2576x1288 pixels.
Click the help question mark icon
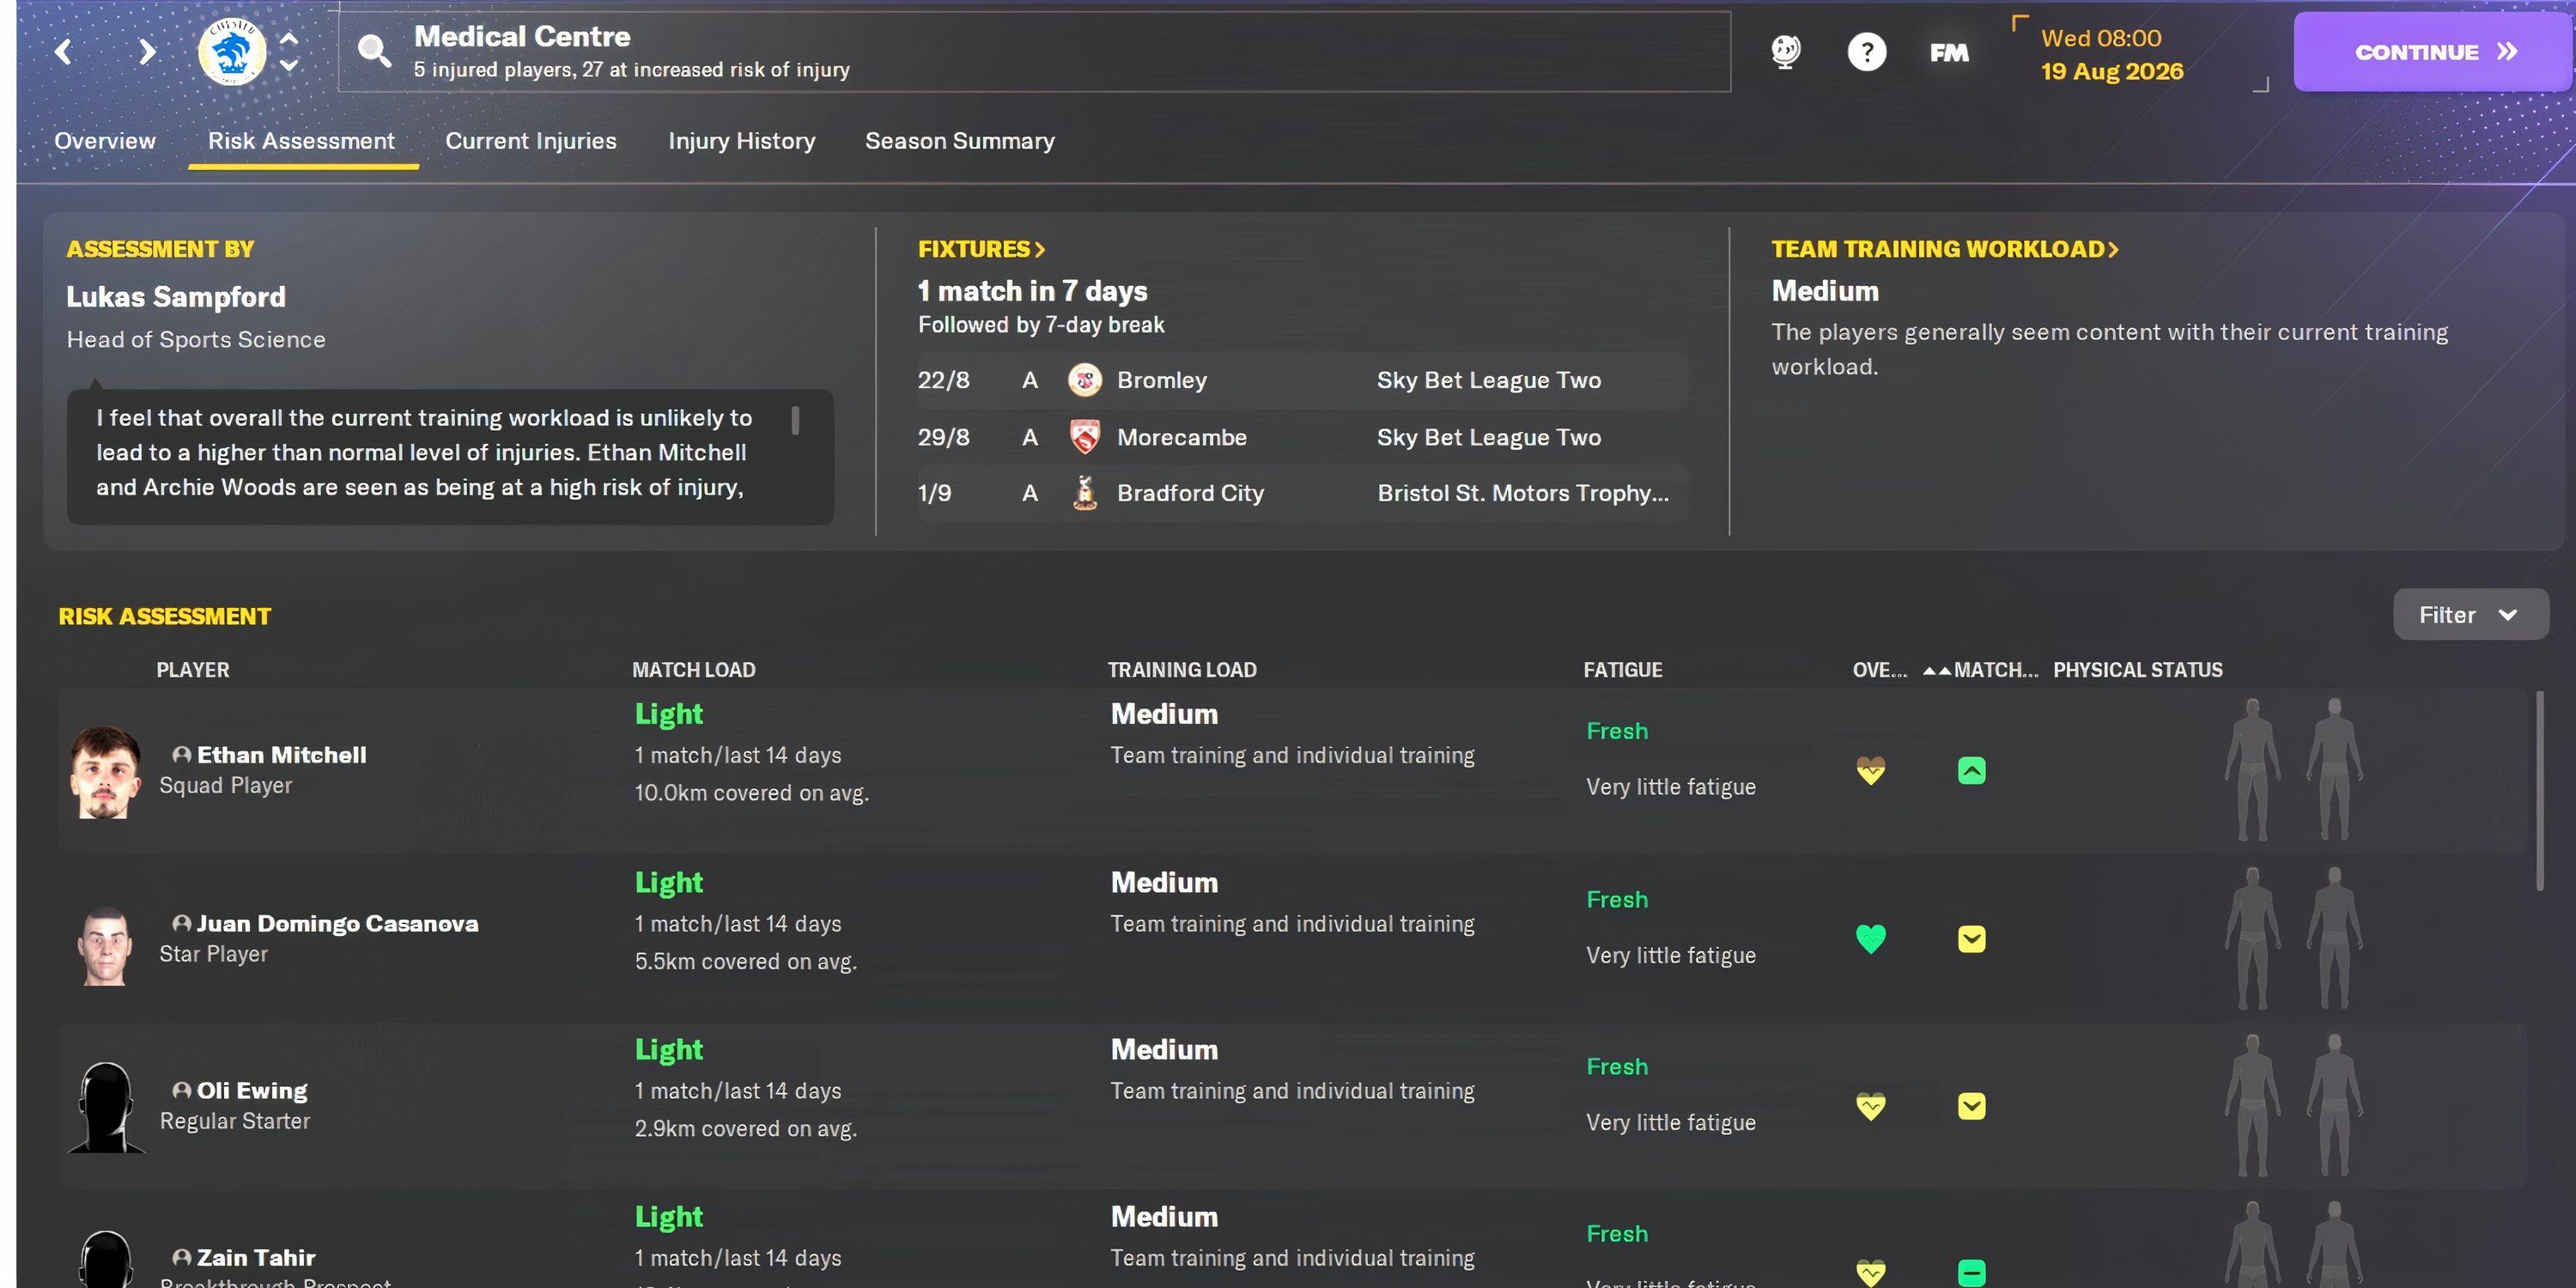(x=1866, y=51)
